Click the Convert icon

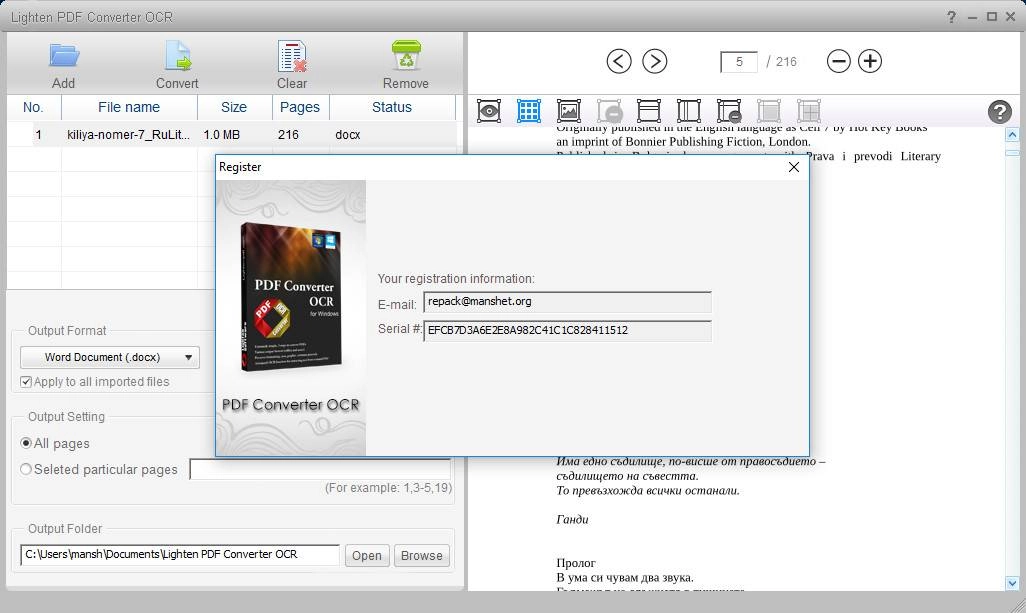click(177, 56)
